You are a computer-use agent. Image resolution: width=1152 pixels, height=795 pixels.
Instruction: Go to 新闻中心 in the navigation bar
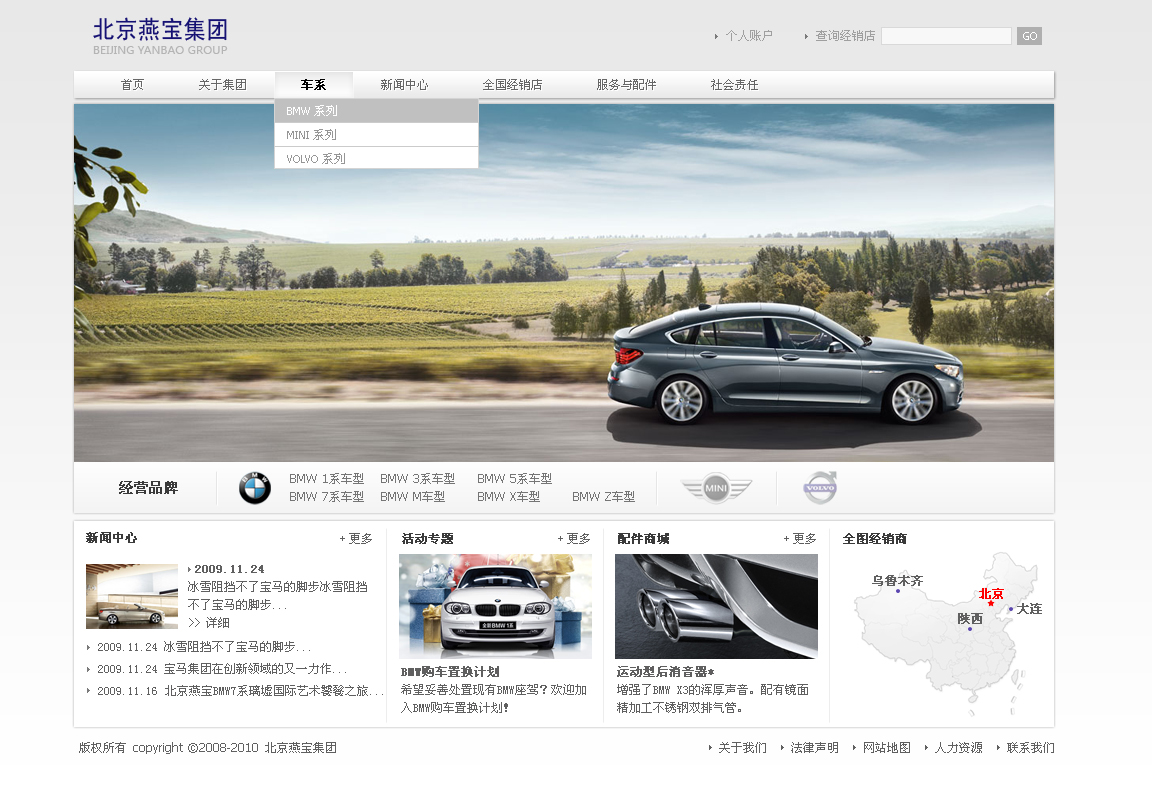(x=404, y=84)
